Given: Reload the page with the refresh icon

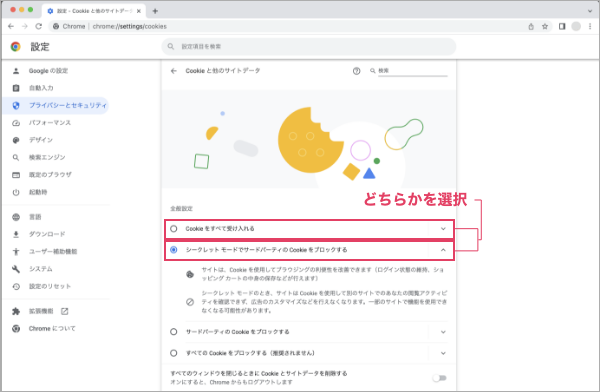Looking at the screenshot, I should (39, 26).
